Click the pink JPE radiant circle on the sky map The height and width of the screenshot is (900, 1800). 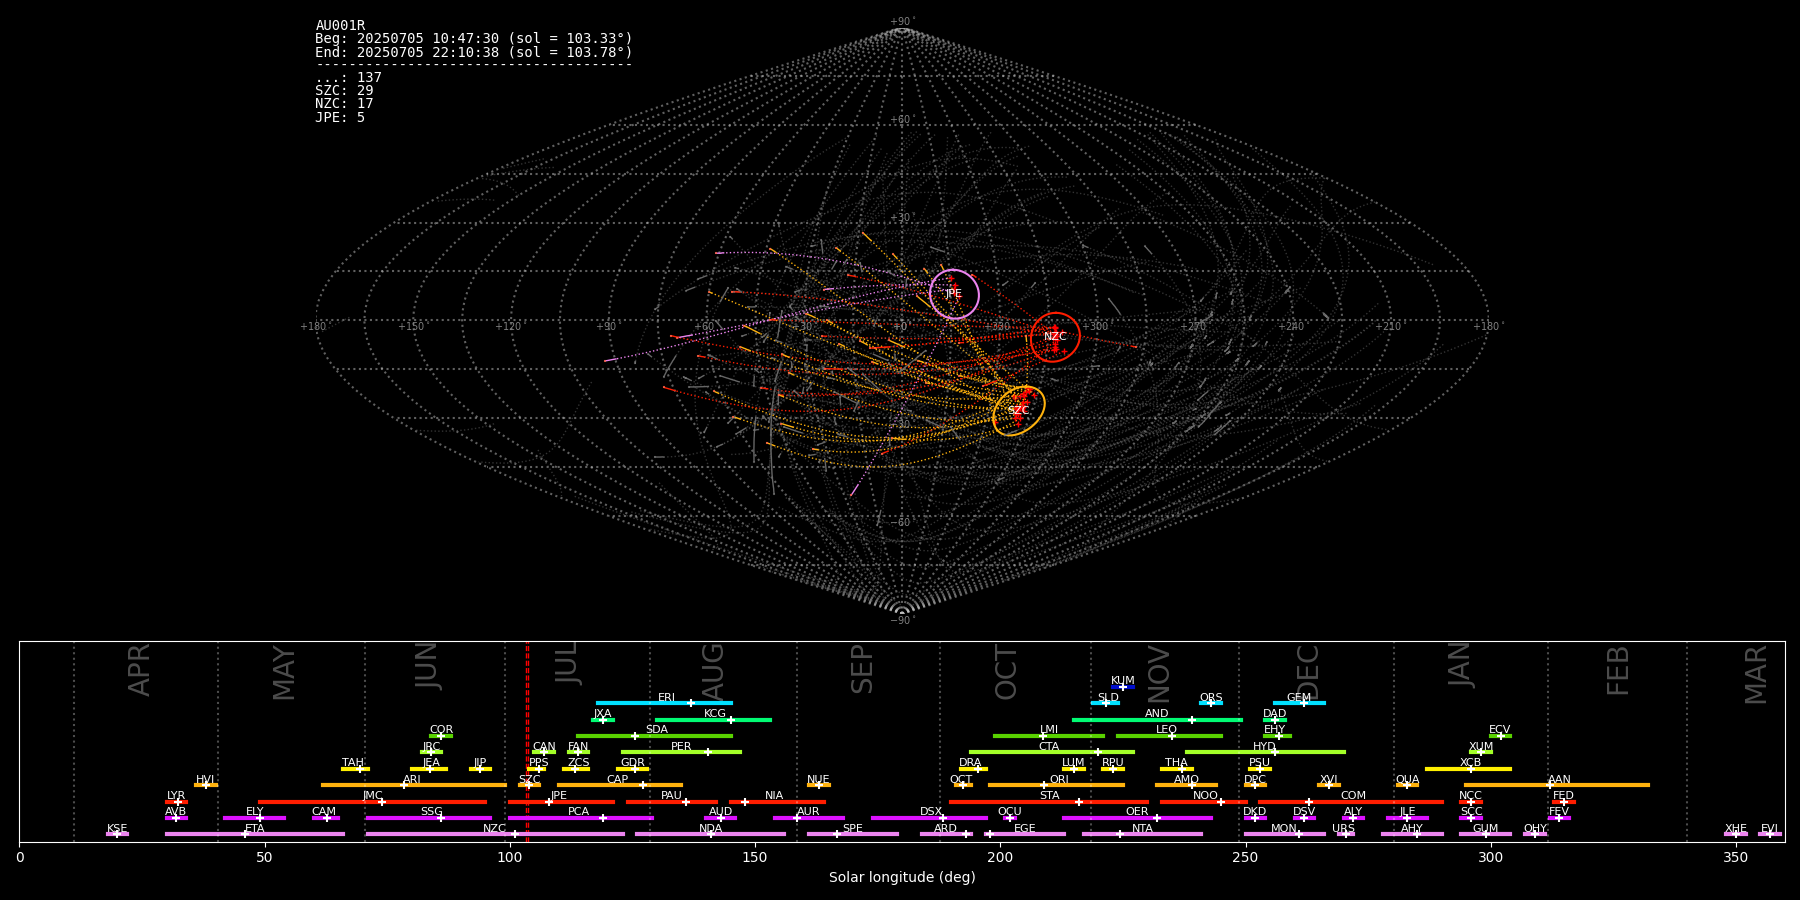coord(954,294)
